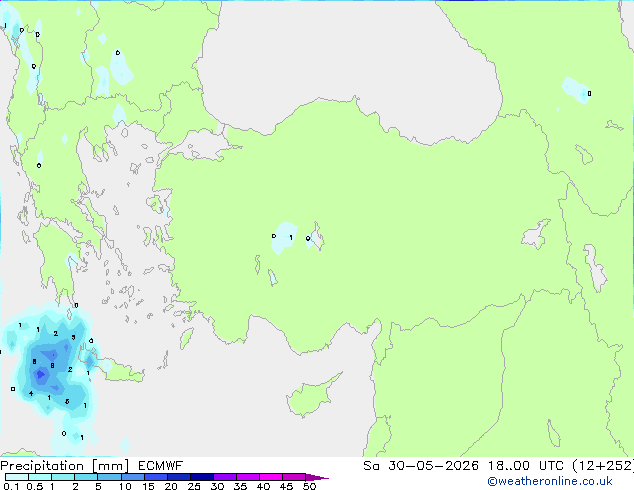Click the '50' legend value

pos(309,486)
